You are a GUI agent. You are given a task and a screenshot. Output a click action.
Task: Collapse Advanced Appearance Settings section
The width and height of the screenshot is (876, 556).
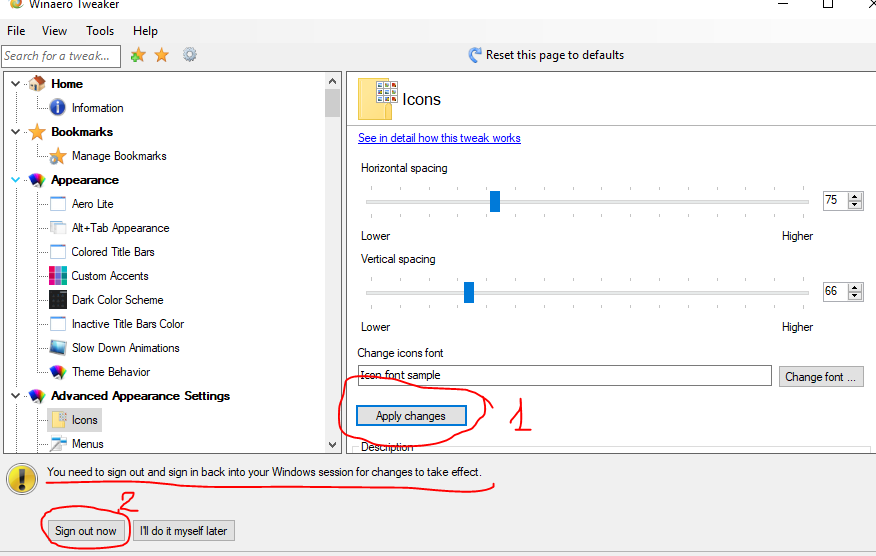[x=15, y=396]
